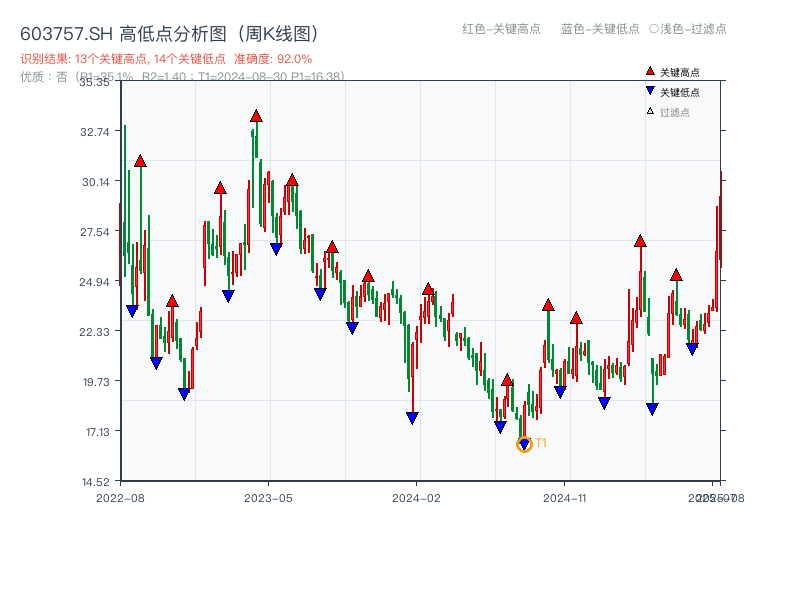800x600 pixels.
Task: Click the 蓝色-关键低点 top legend label
Action: pos(600,29)
